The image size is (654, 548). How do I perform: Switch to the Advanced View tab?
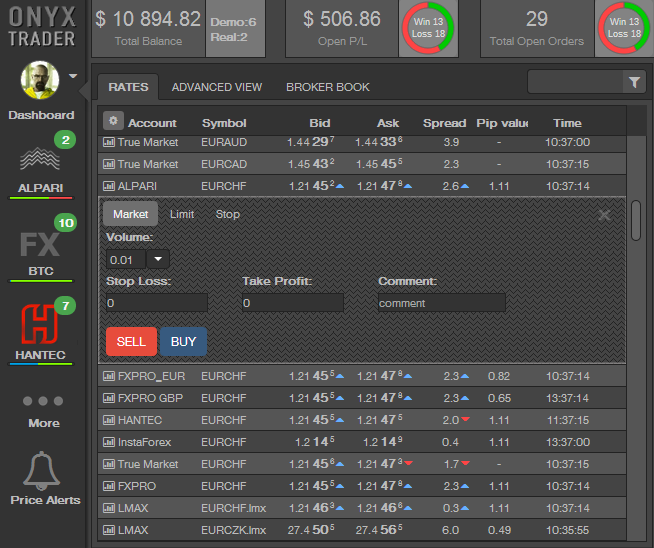[217, 87]
